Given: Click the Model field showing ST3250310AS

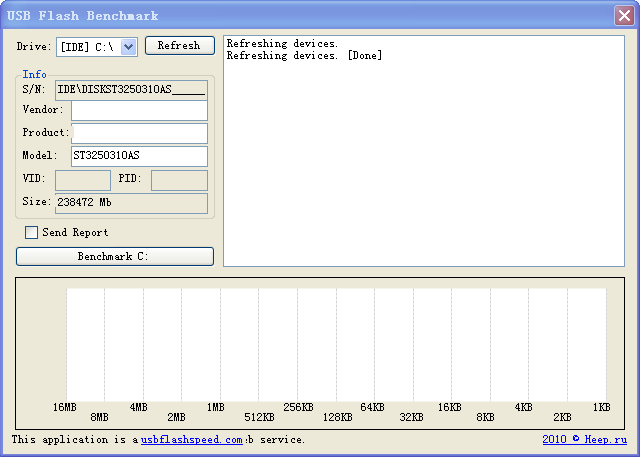Looking at the screenshot, I should [139, 156].
